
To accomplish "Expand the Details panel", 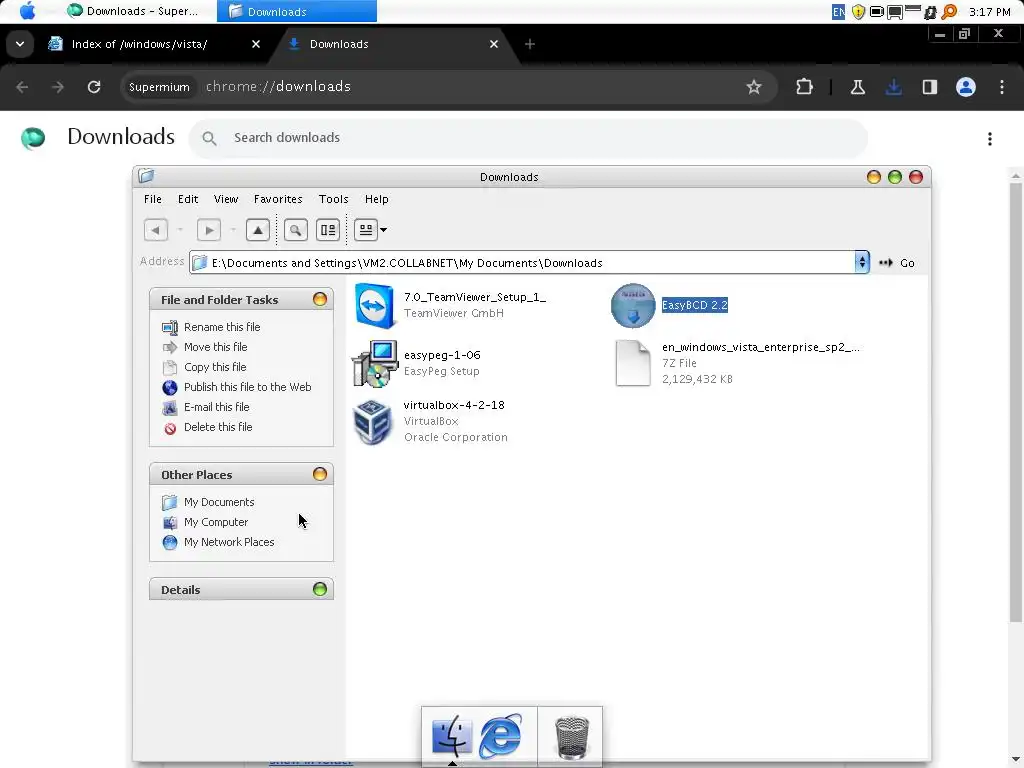I will (x=320, y=589).
